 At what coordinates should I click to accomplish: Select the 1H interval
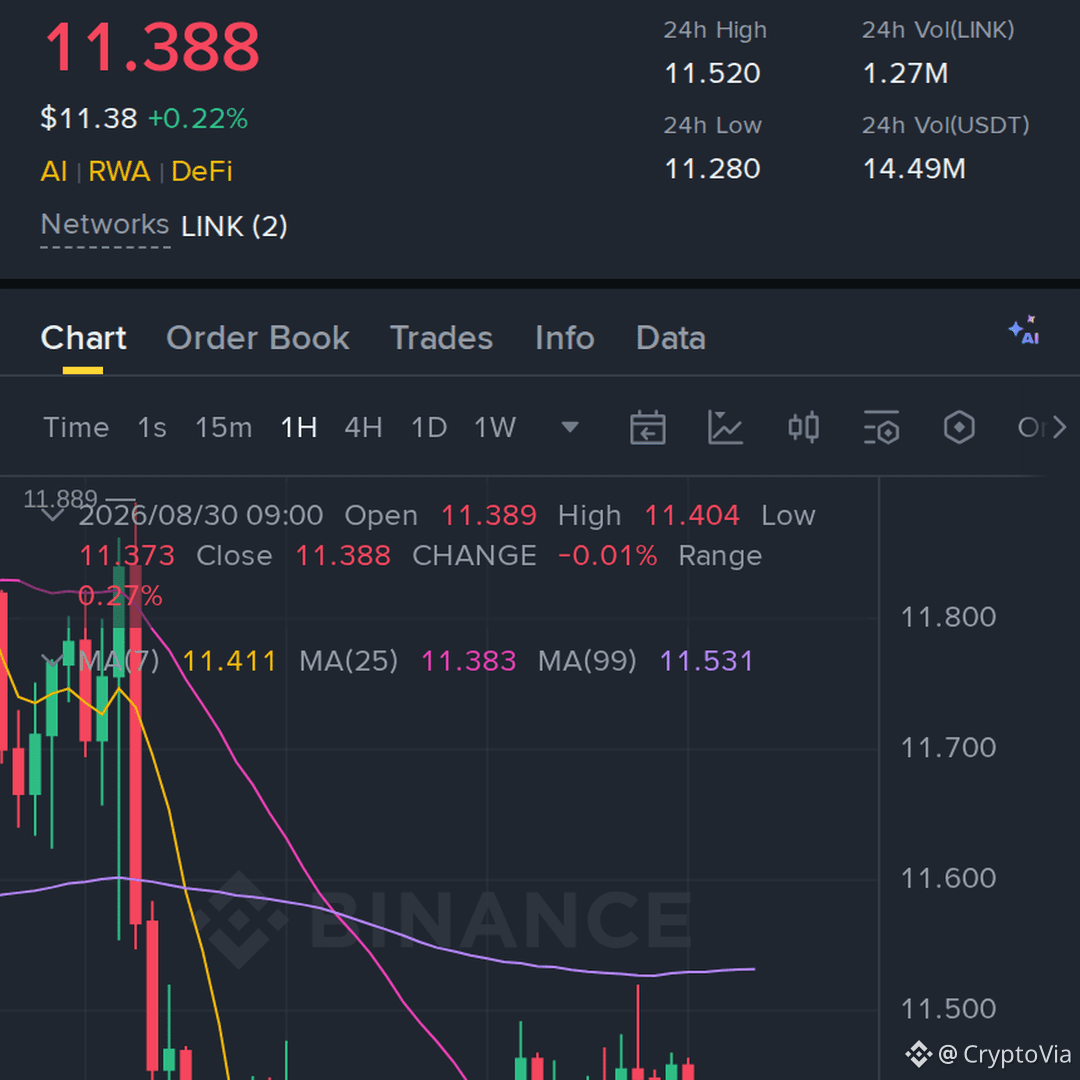pos(299,428)
